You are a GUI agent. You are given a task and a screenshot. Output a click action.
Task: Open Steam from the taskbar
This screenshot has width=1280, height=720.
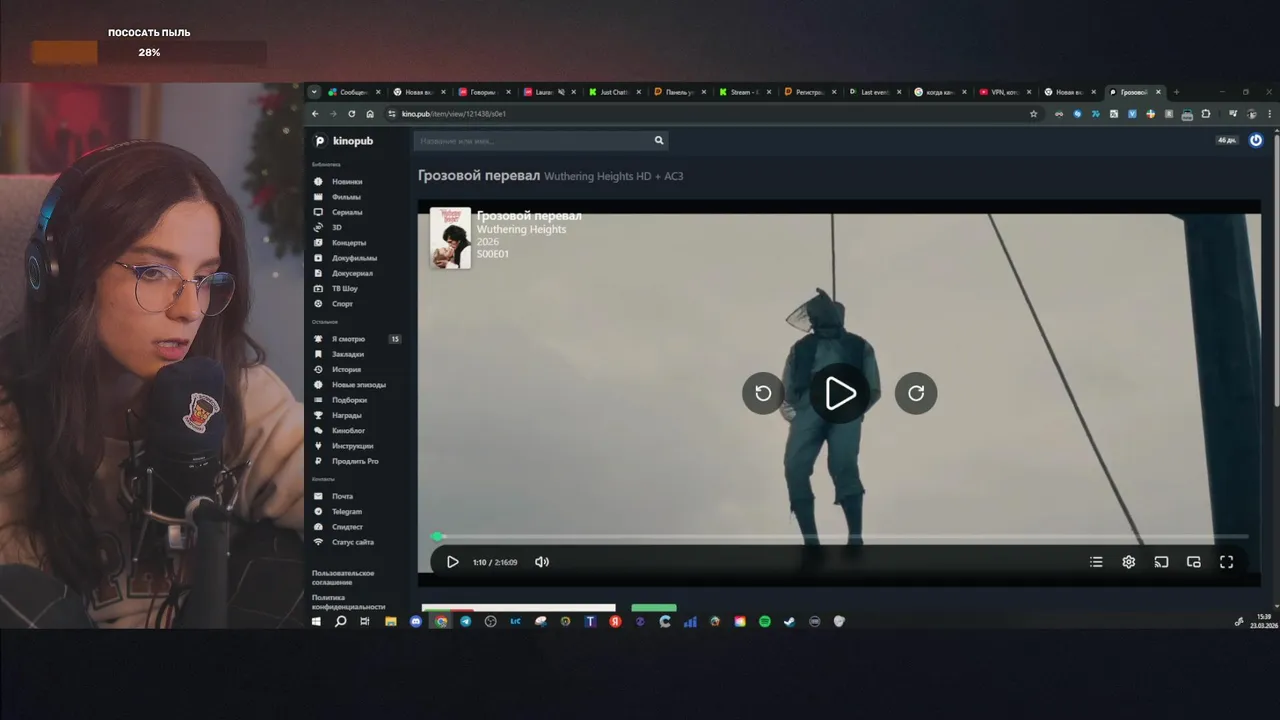[x=789, y=621]
